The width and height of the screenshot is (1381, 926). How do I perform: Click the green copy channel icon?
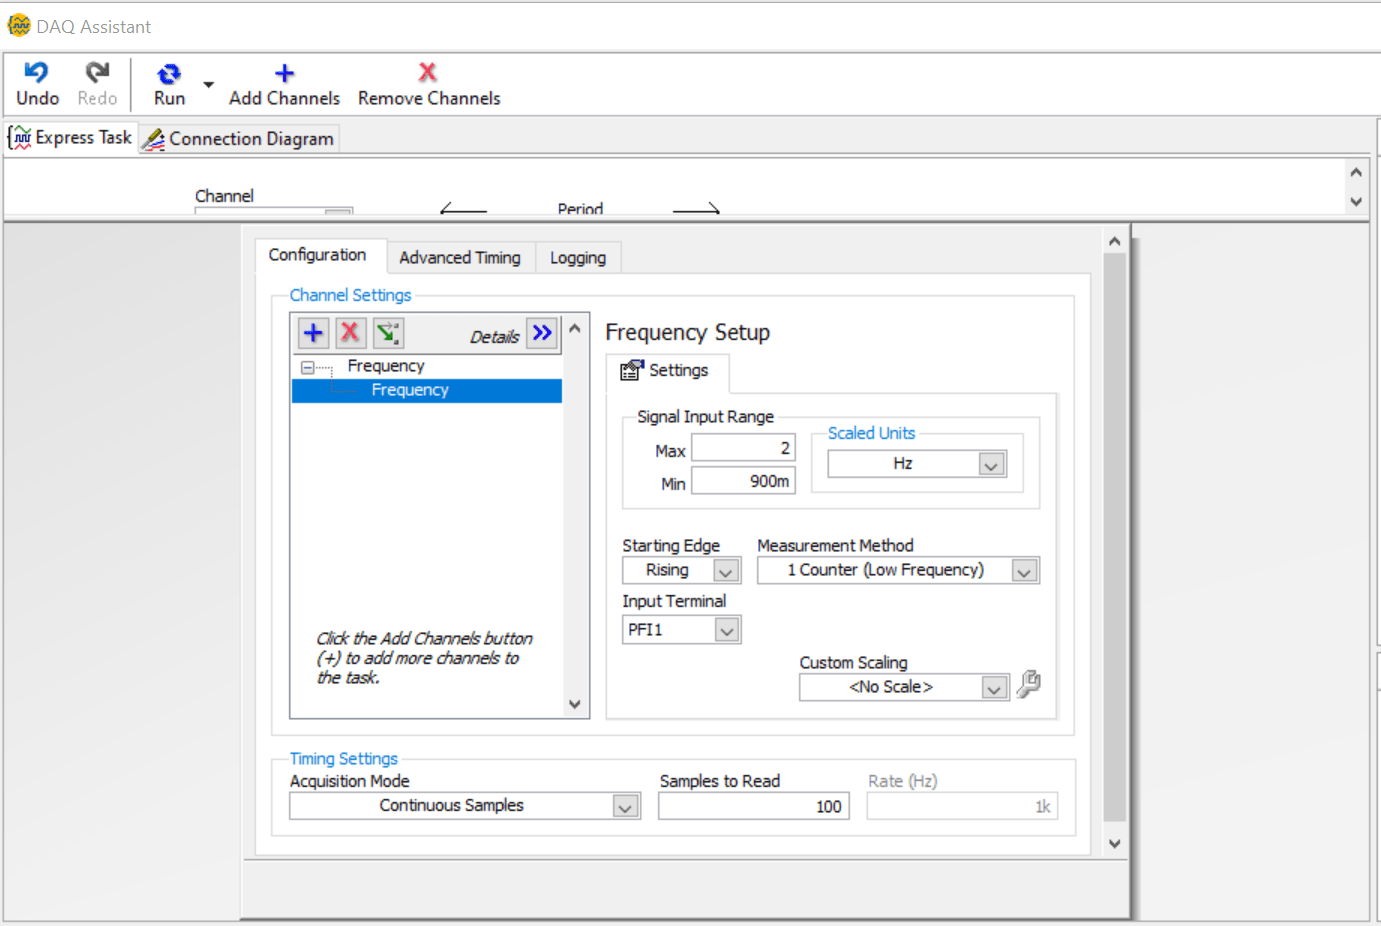point(388,333)
